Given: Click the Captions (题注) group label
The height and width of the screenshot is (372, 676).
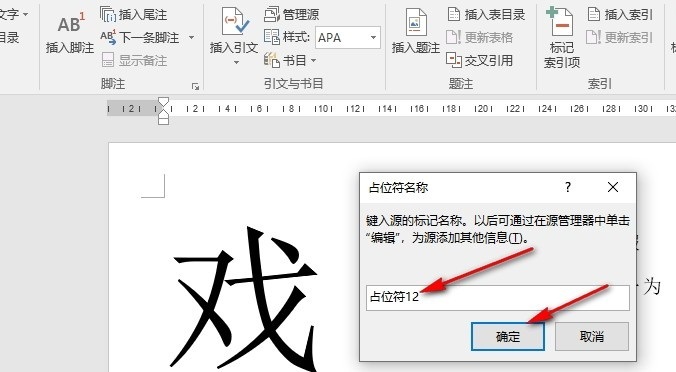Looking at the screenshot, I should tap(461, 84).
